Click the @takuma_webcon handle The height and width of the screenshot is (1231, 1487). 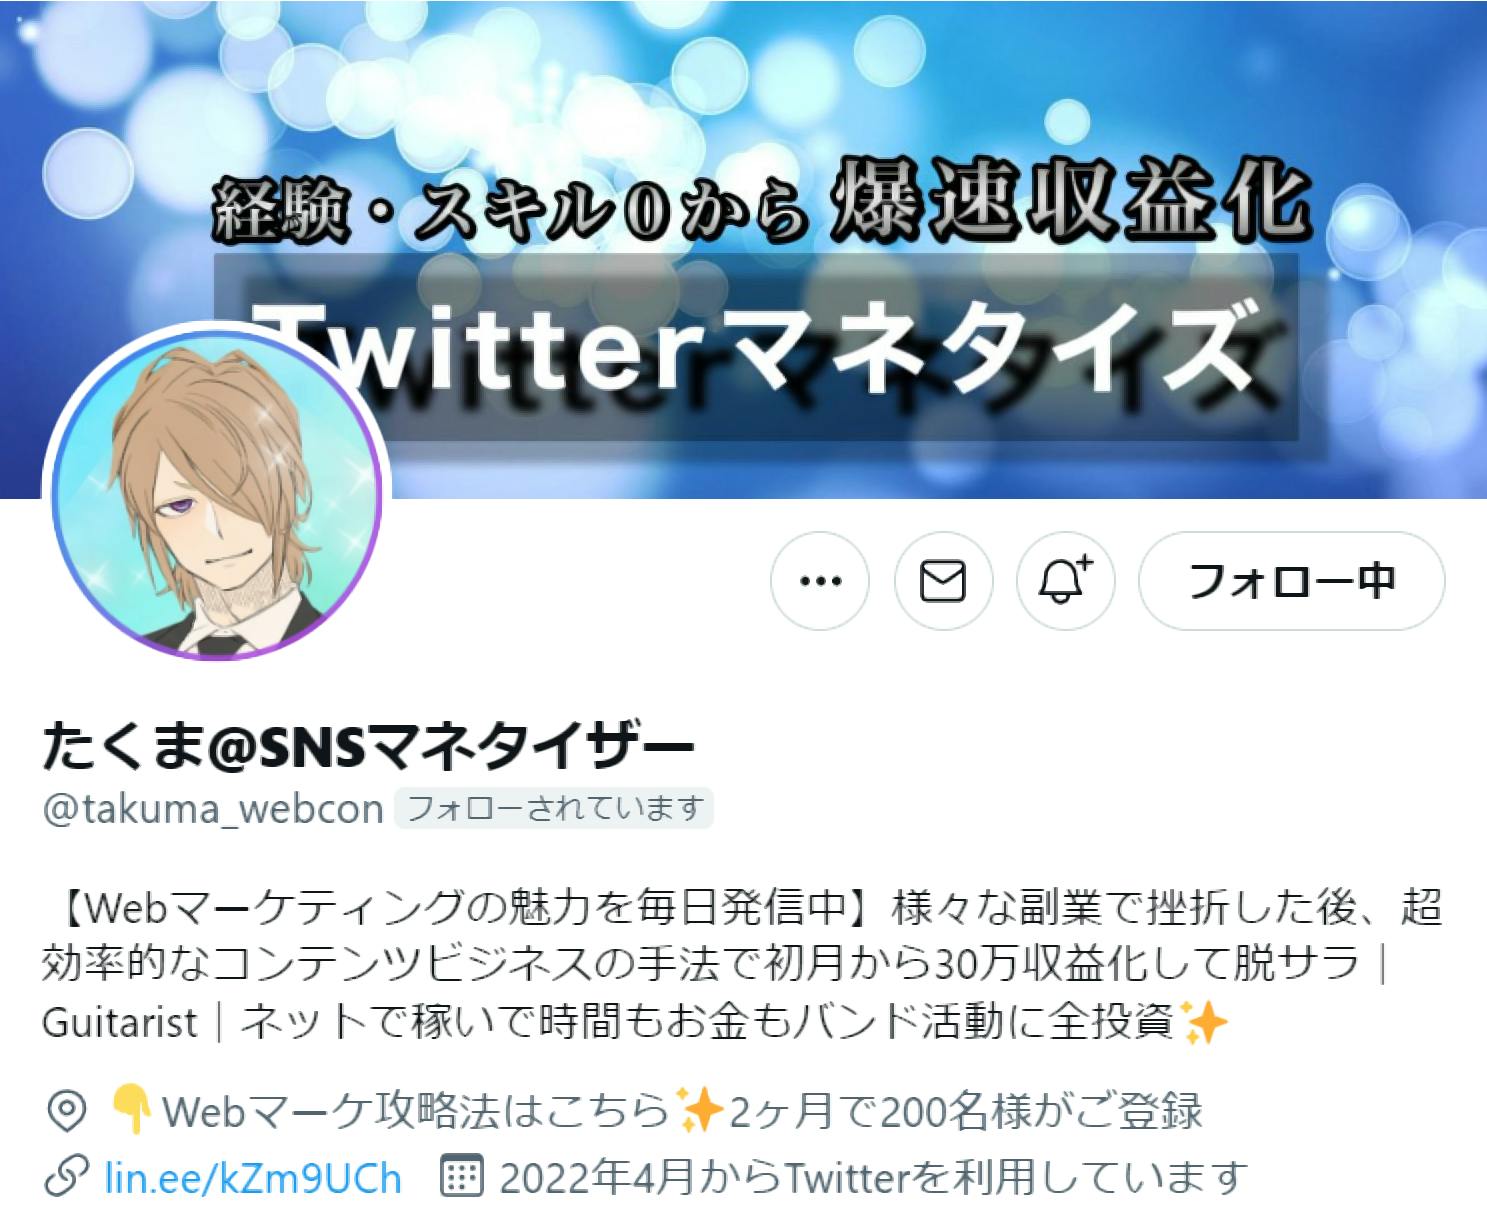coord(213,808)
